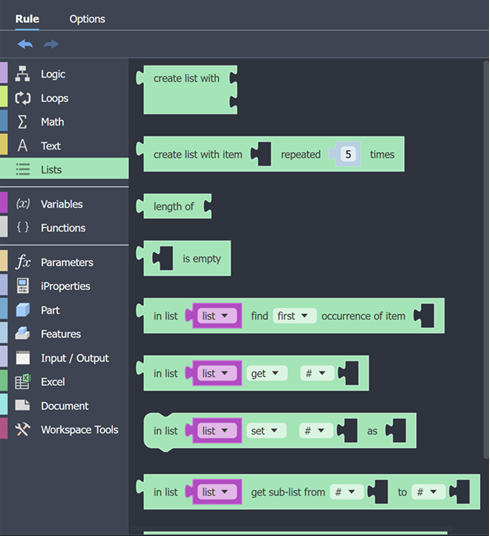The height and width of the screenshot is (536, 490).
Task: Open the 'set' dropdown in list block
Action: click(x=266, y=431)
